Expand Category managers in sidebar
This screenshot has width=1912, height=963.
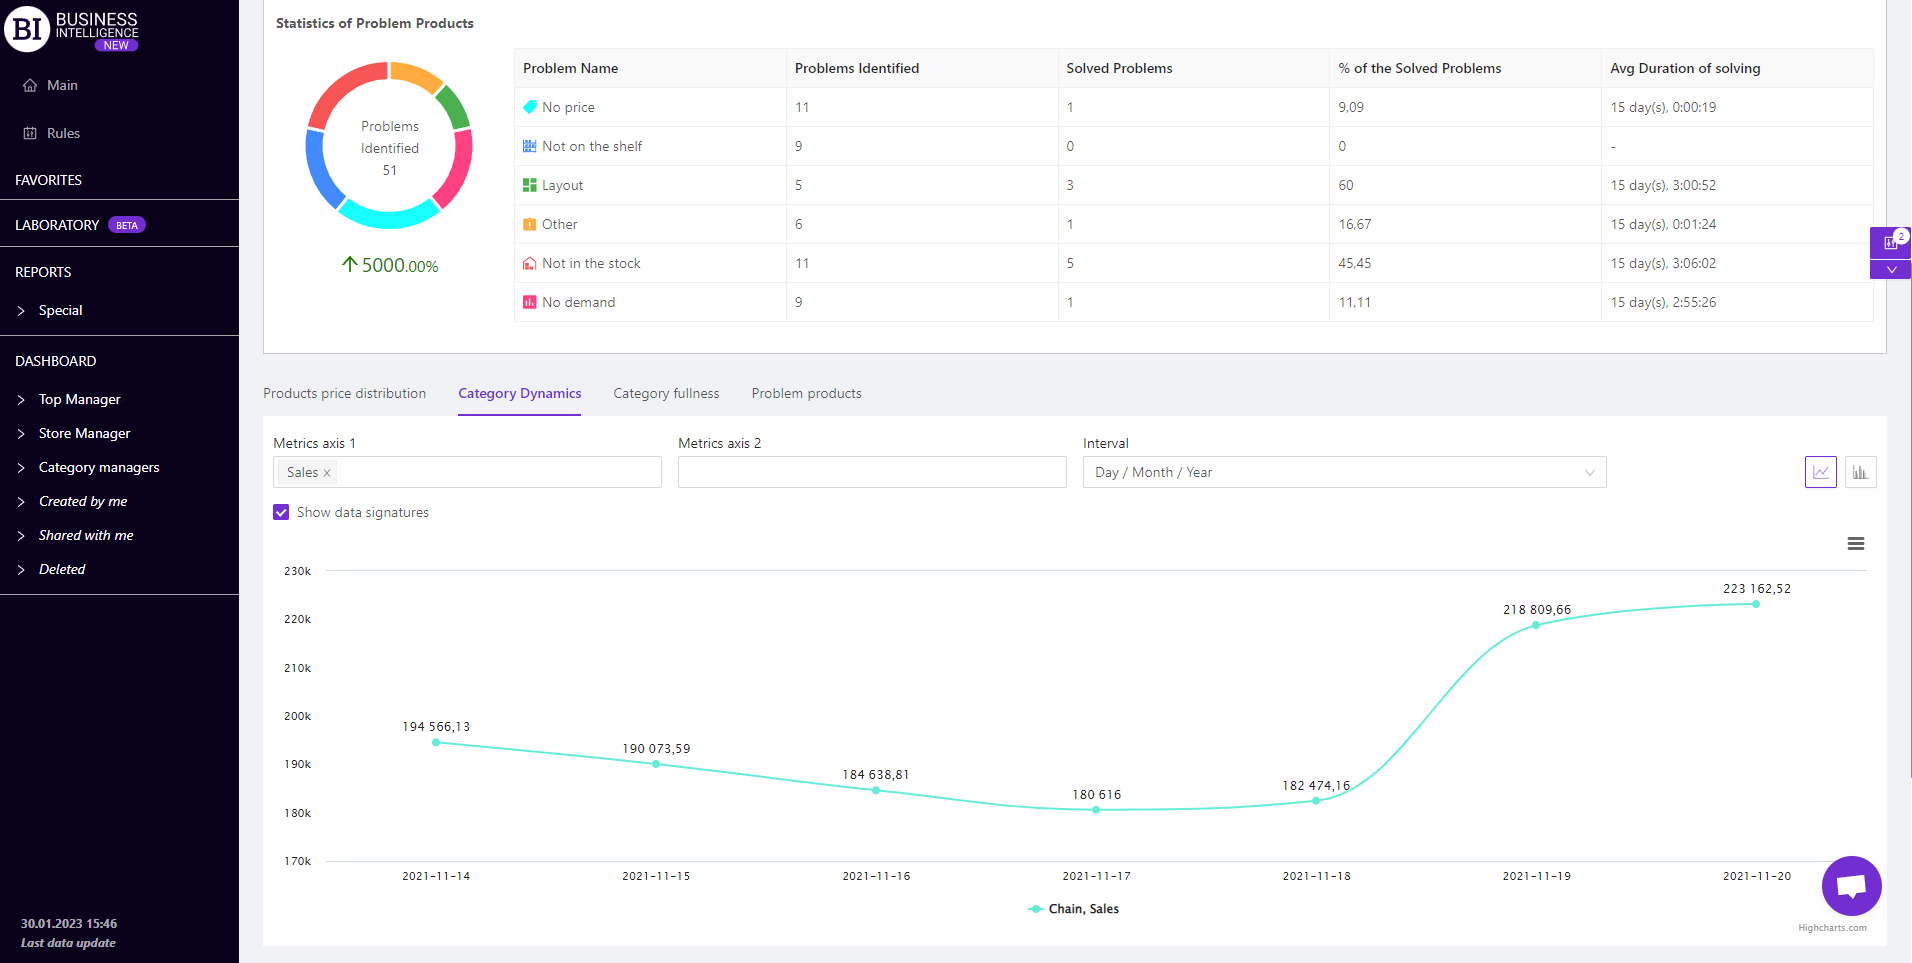click(98, 467)
